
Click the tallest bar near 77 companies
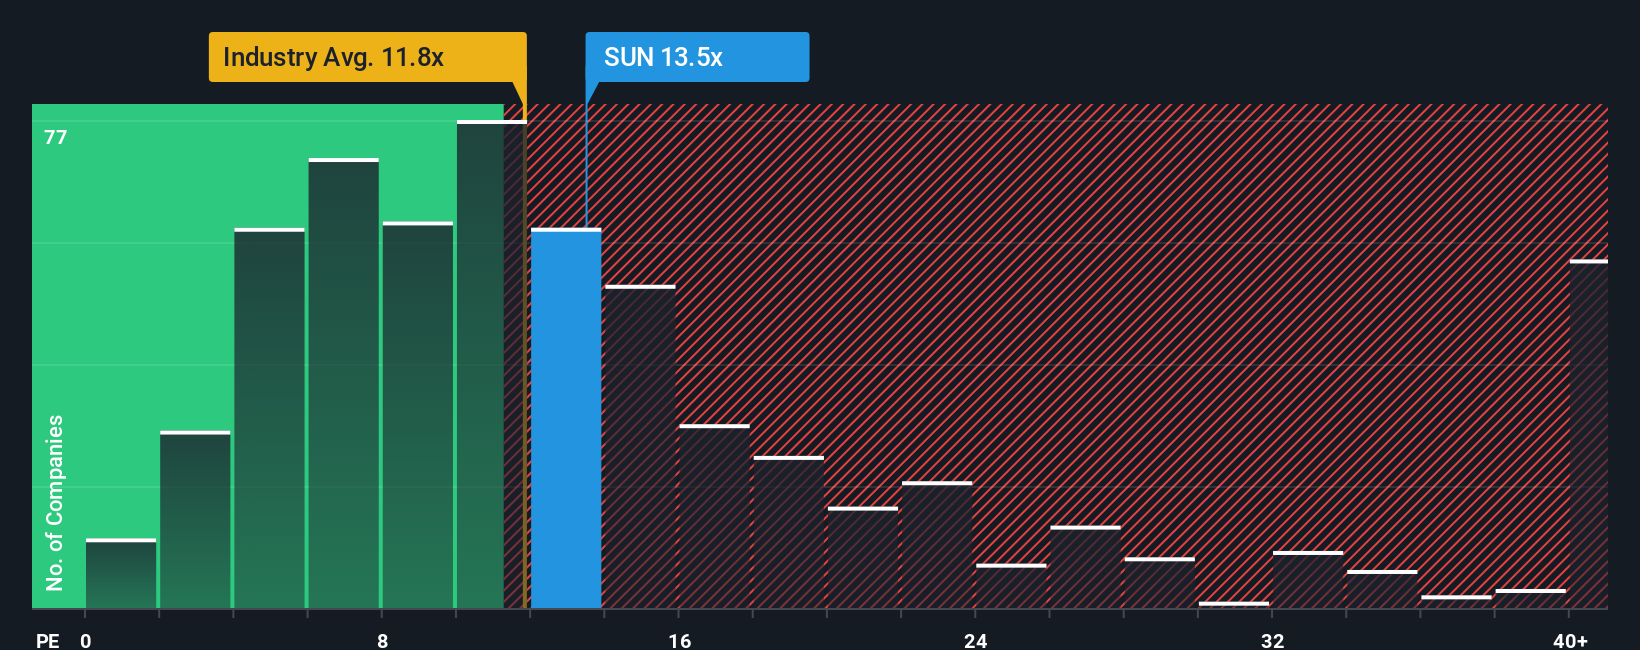491,364
